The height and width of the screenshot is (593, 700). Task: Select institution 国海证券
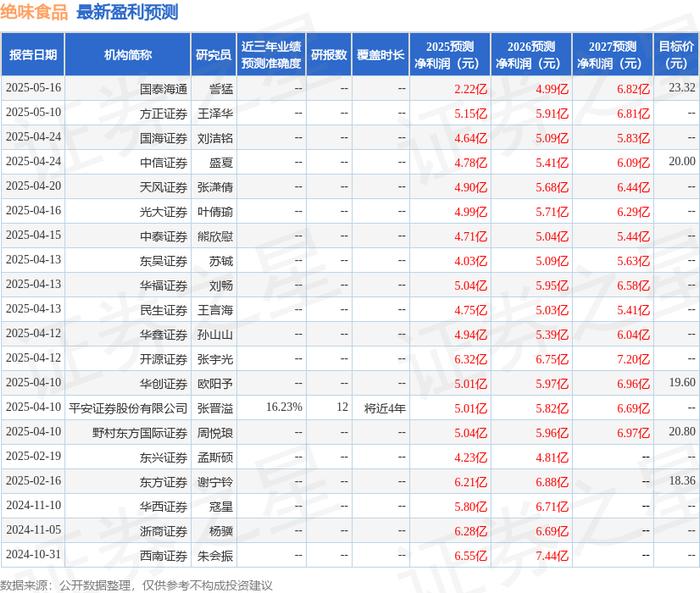pos(163,138)
